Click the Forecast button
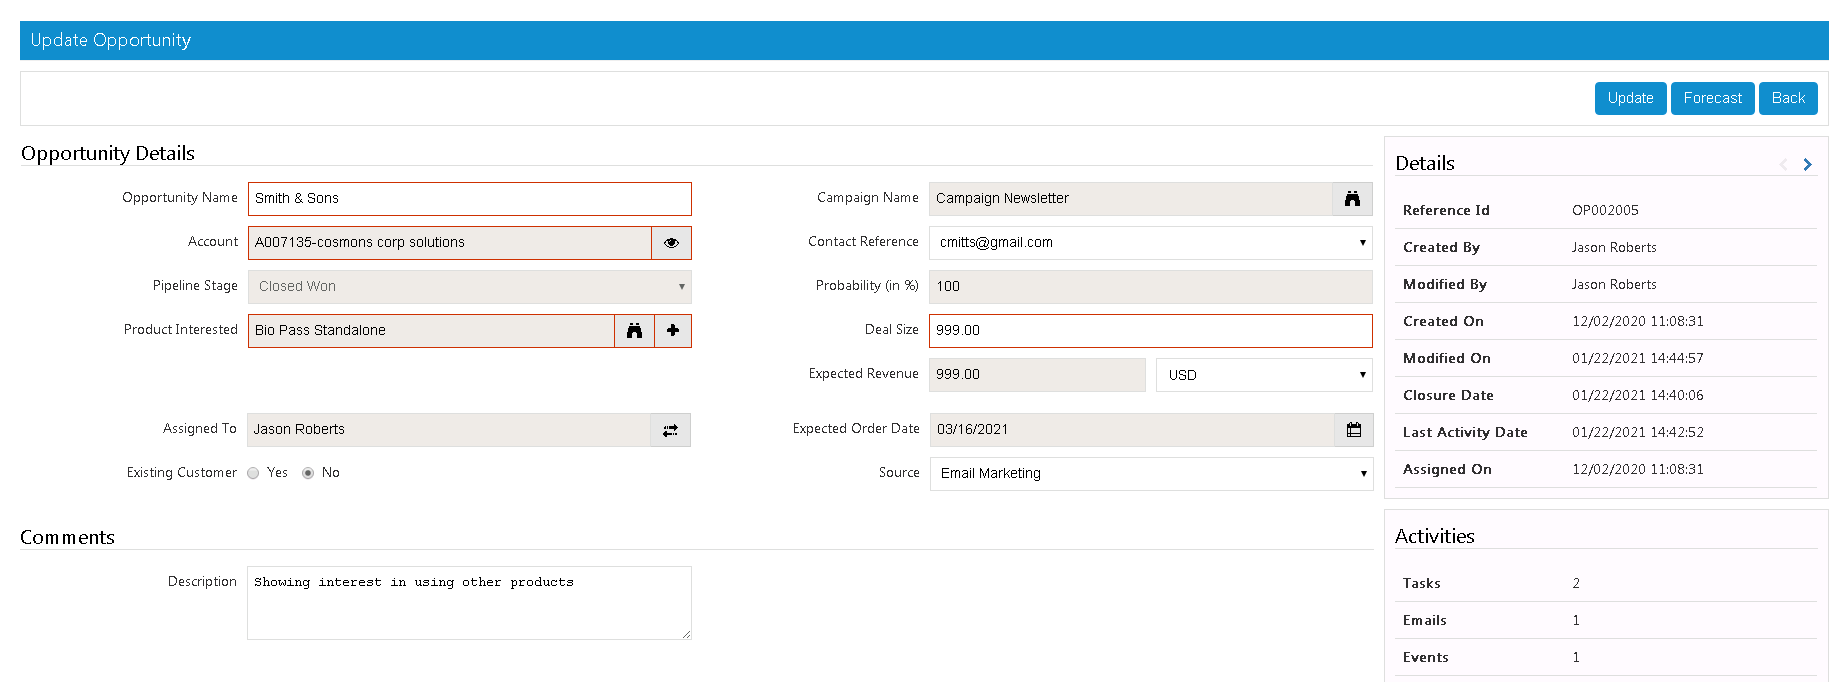 [1712, 98]
